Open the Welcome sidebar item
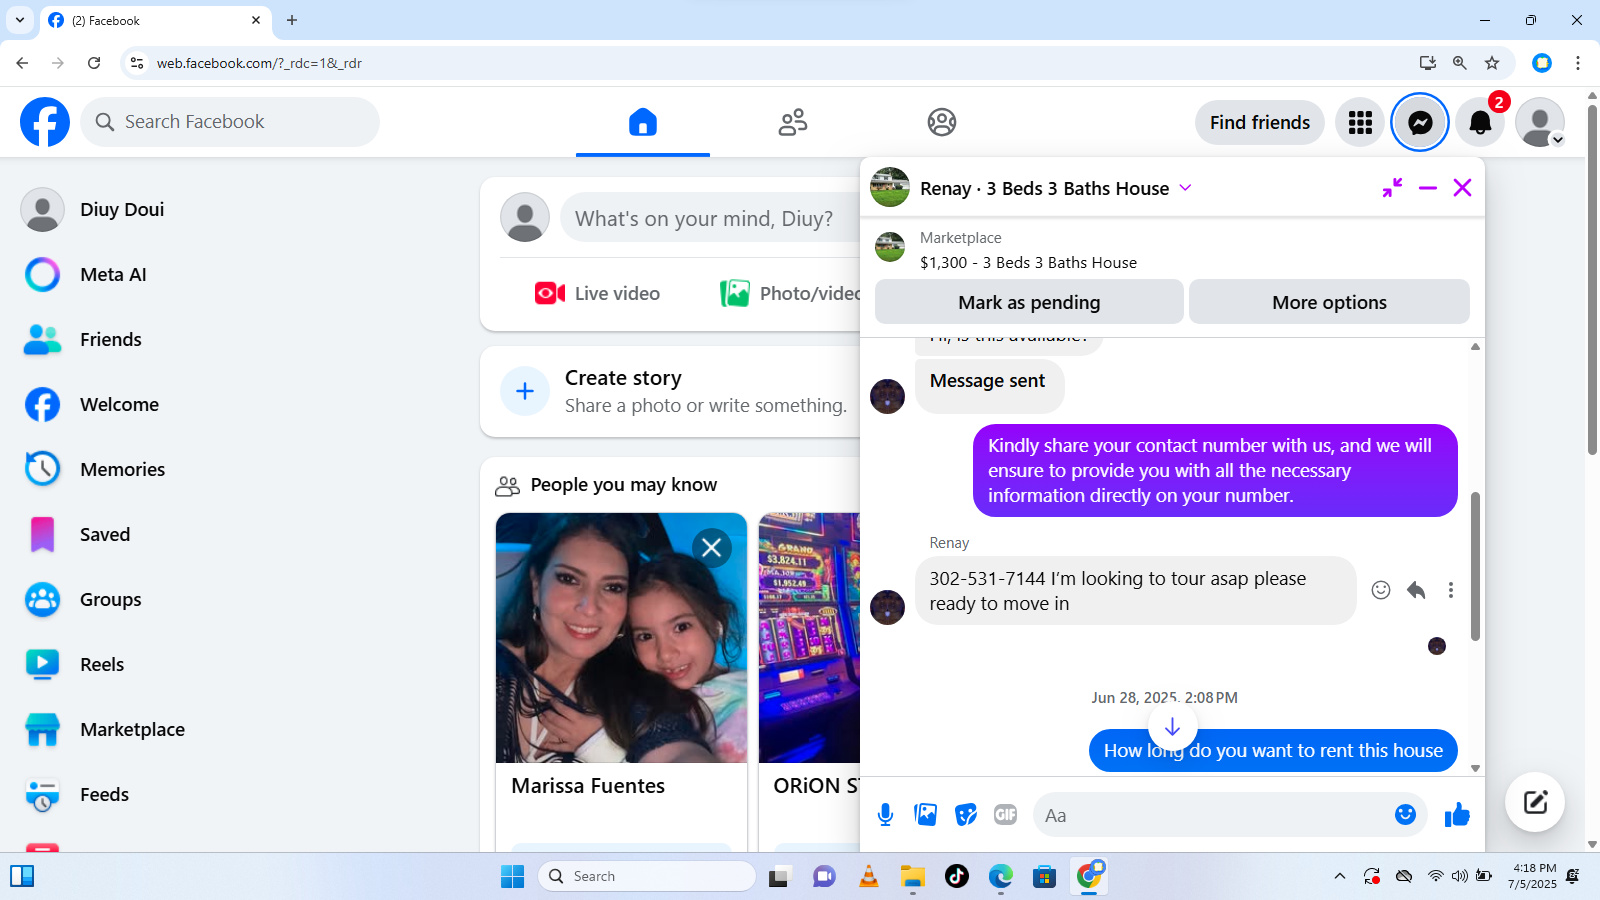Image resolution: width=1600 pixels, height=900 pixels. click(119, 404)
